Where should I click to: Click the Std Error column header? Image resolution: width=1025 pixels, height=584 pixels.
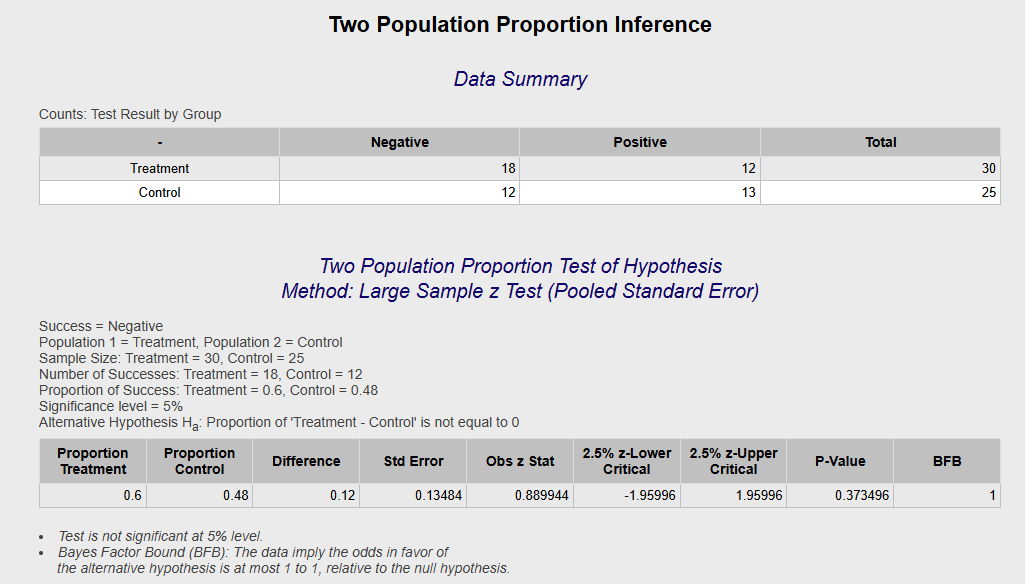point(413,461)
